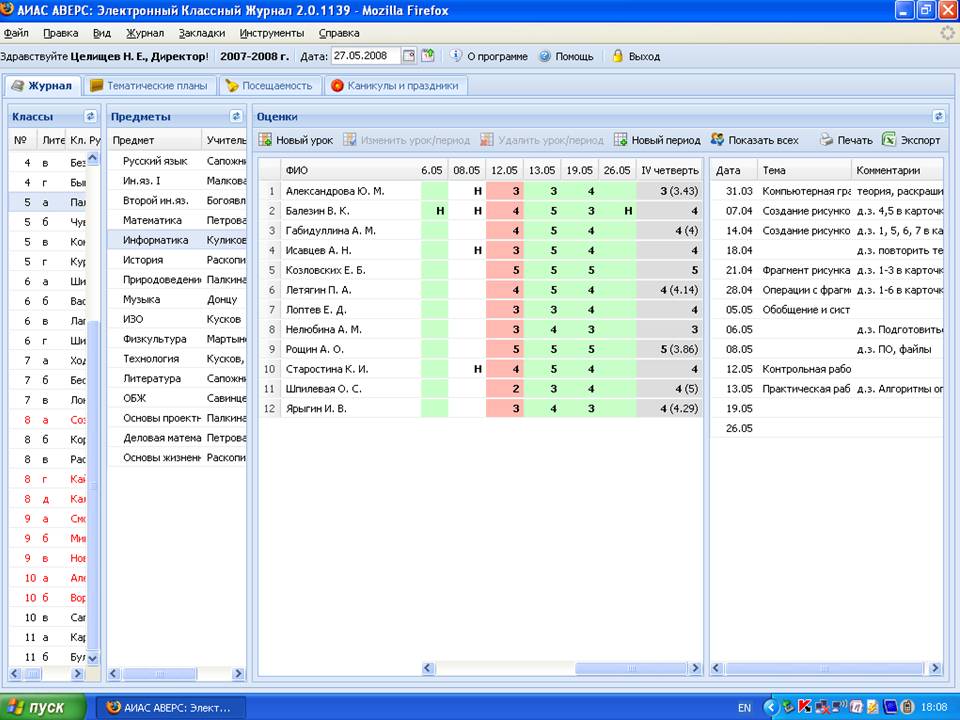Click Изменить урок/период toolbar item
Screen dimensions: 960x720
(407, 140)
